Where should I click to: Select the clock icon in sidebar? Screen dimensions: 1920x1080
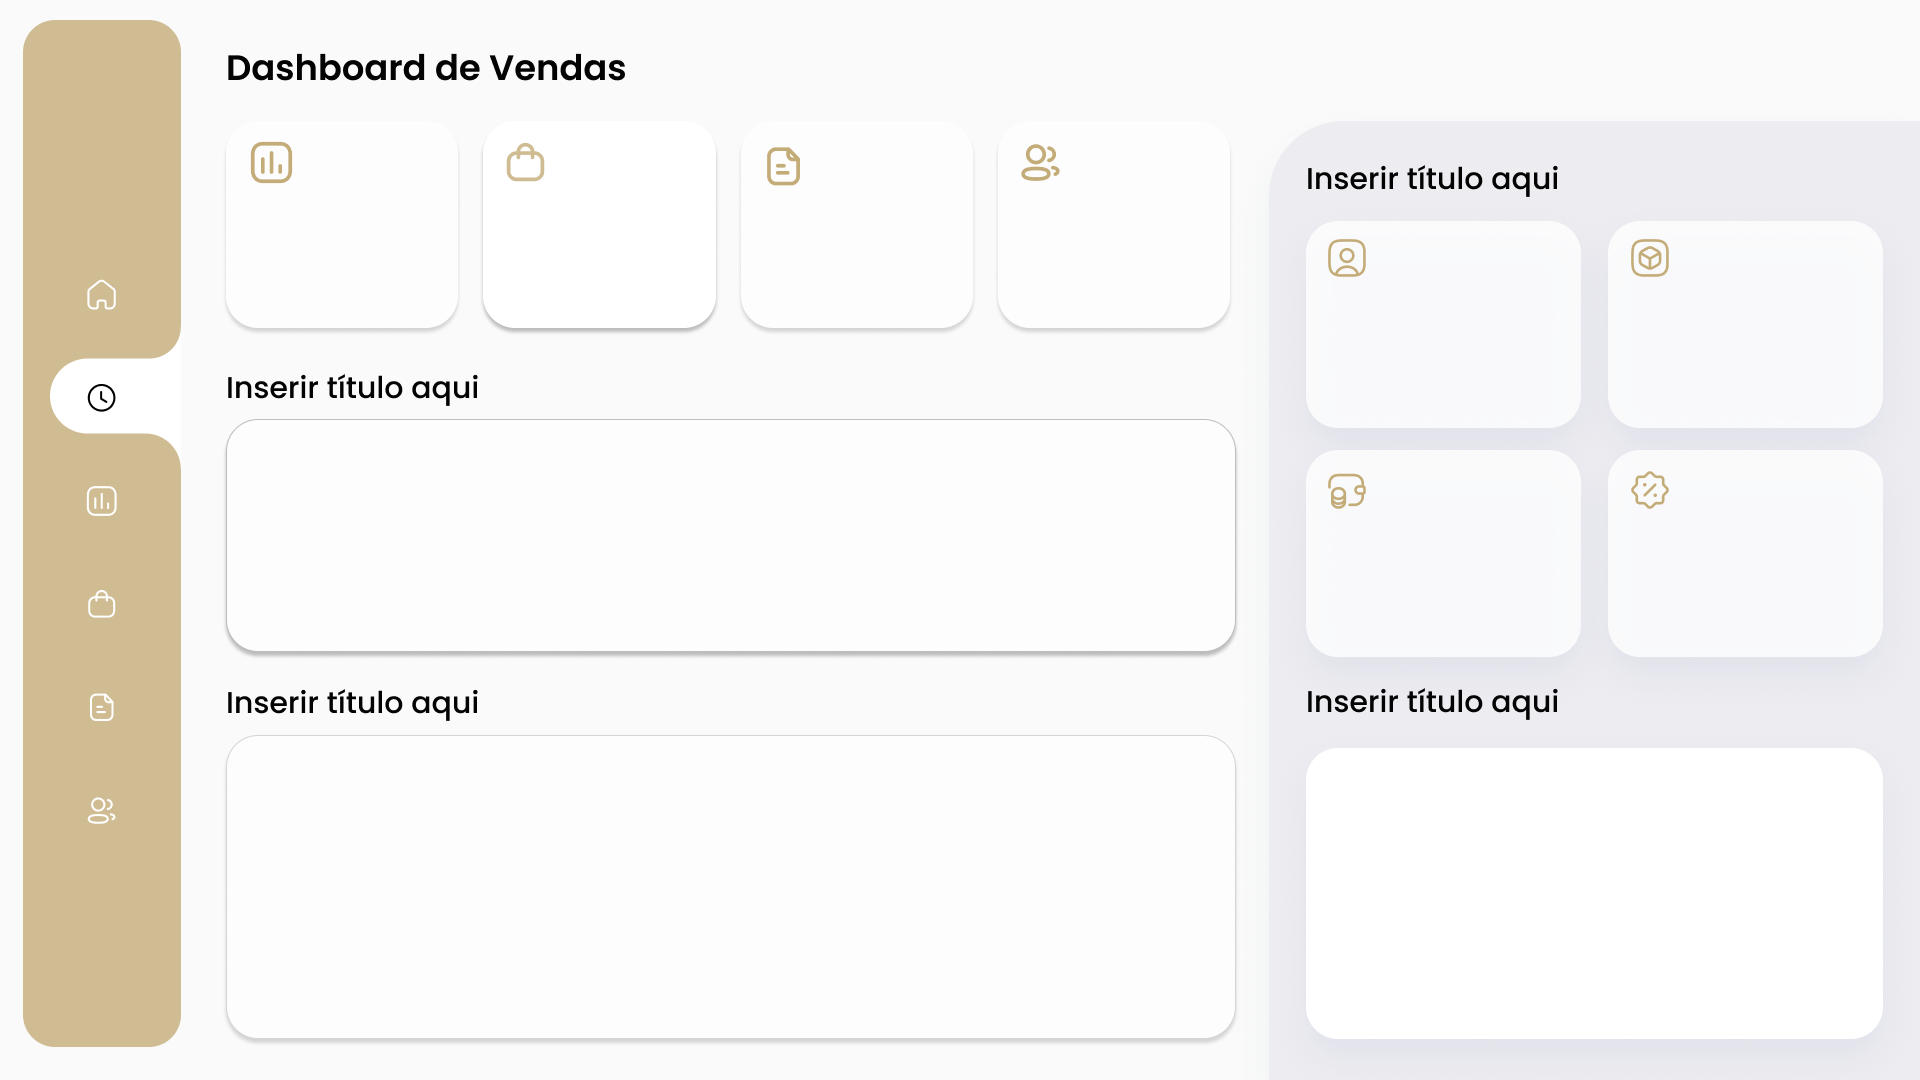102,397
